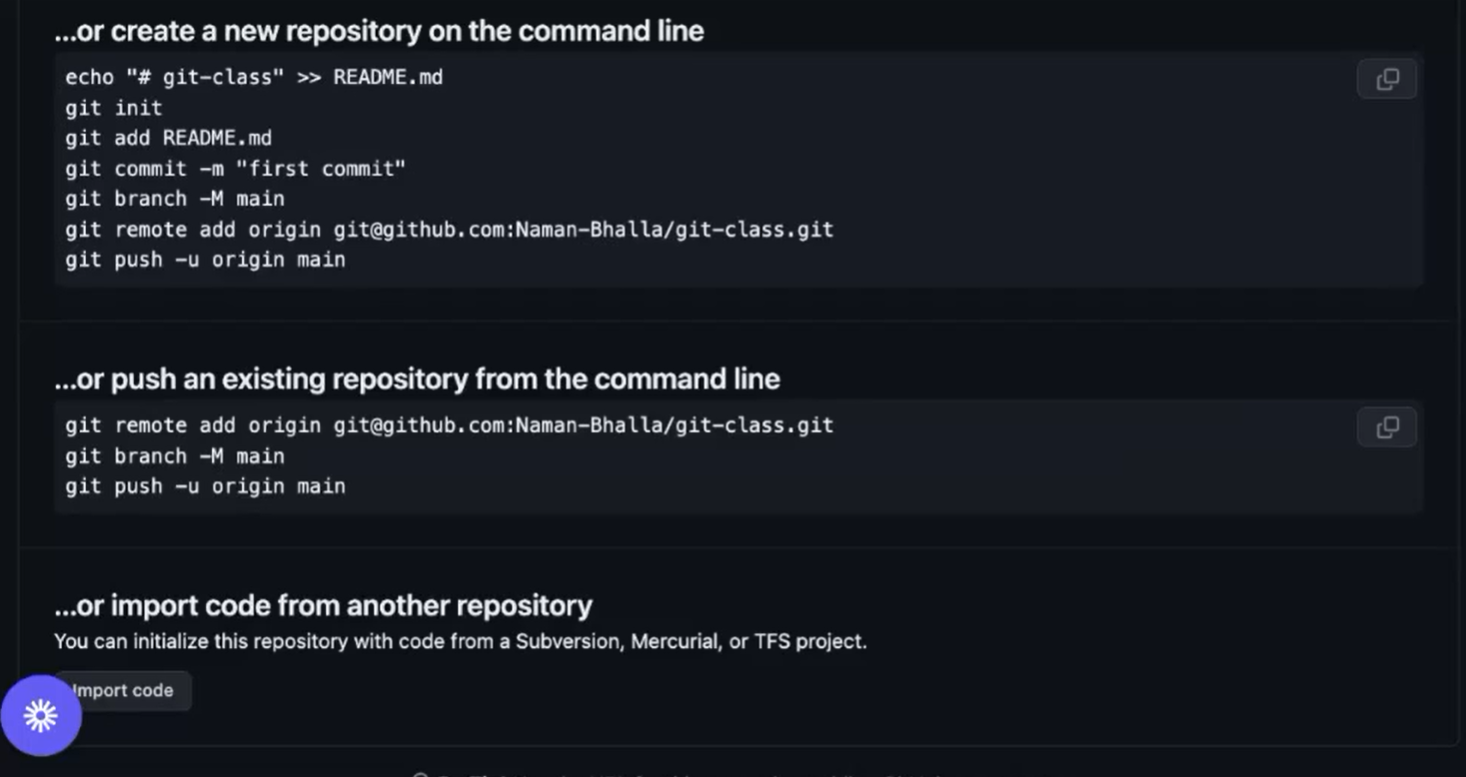Click the push existing repository heading
This screenshot has width=1466, height=777.
[x=417, y=378]
